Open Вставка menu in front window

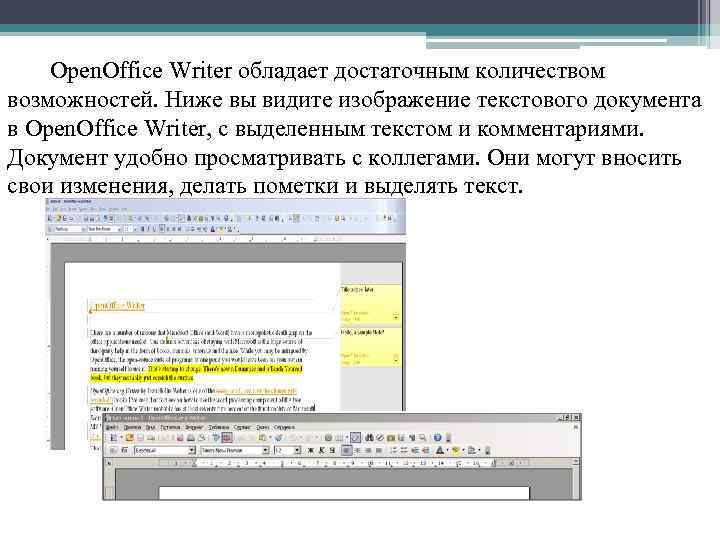click(x=170, y=427)
